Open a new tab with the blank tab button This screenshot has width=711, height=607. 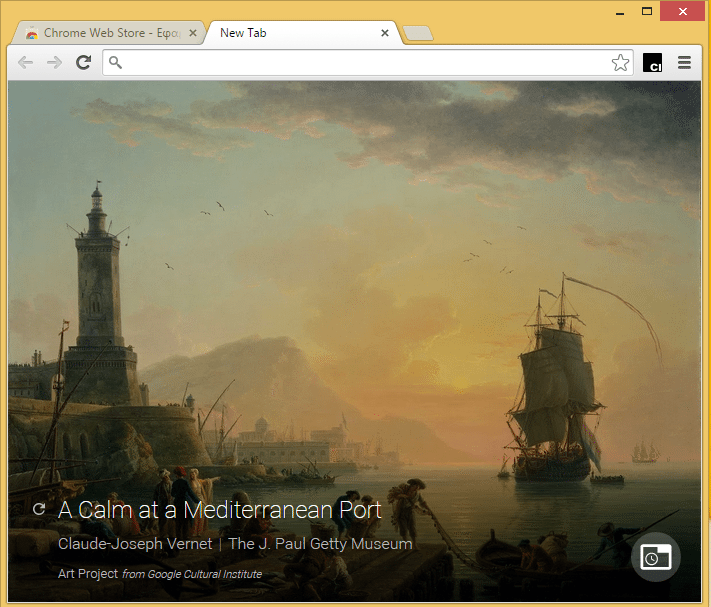(418, 34)
